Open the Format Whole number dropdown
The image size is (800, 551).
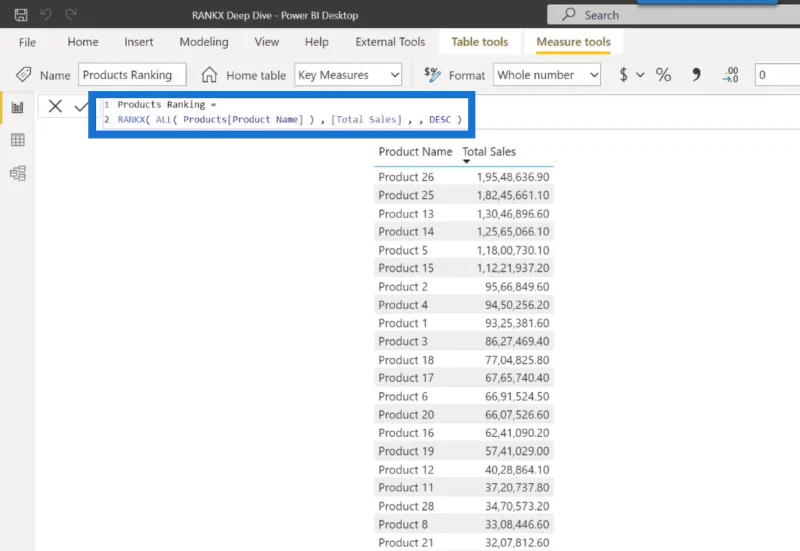[x=546, y=75]
